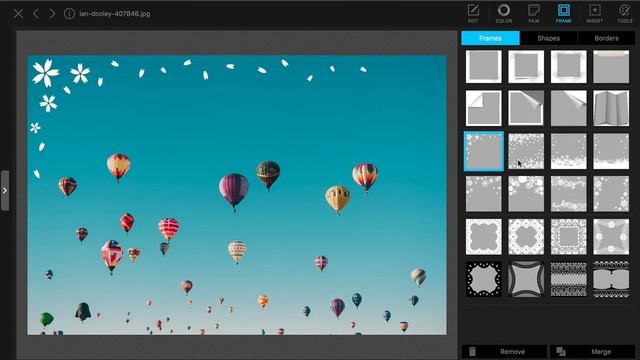Select the curled corner white border frame thumbnail

526,108
